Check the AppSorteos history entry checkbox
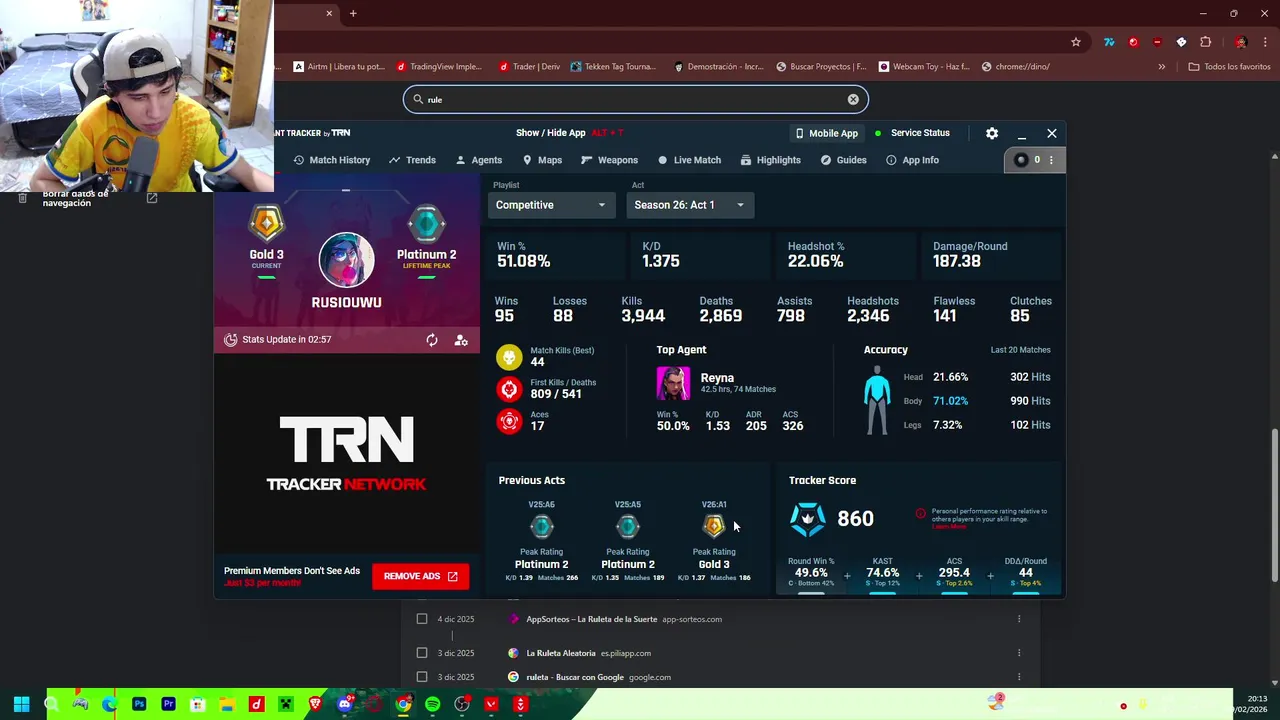Screen dimensions: 1280x720 coord(422,619)
